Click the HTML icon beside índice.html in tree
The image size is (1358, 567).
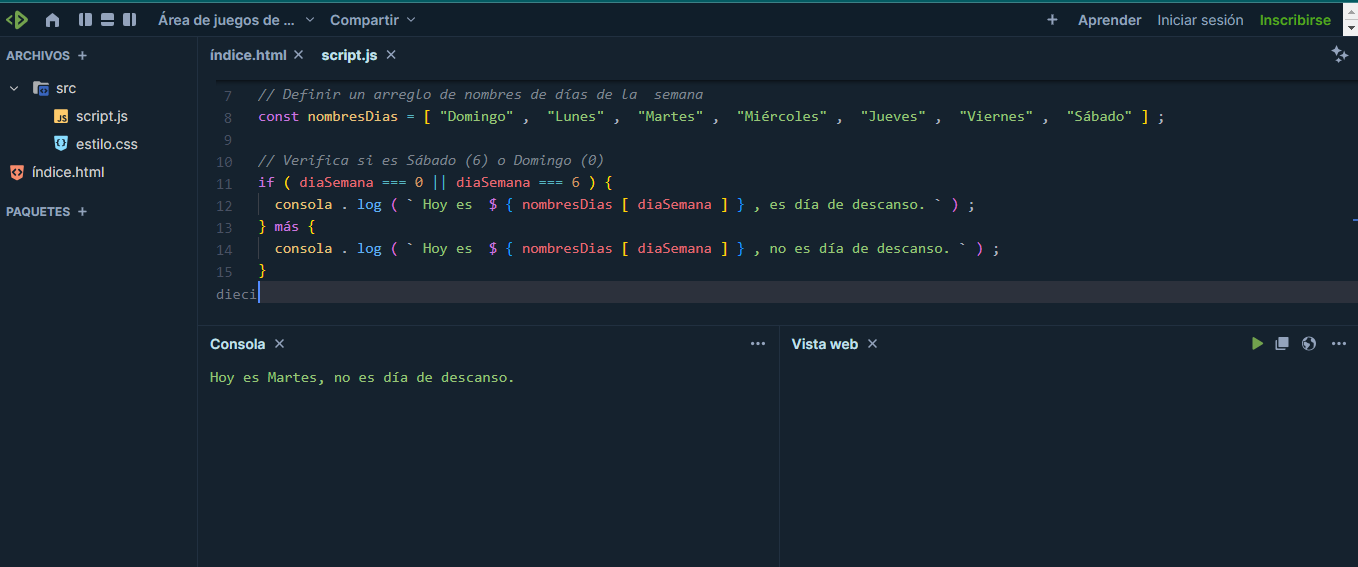point(17,172)
